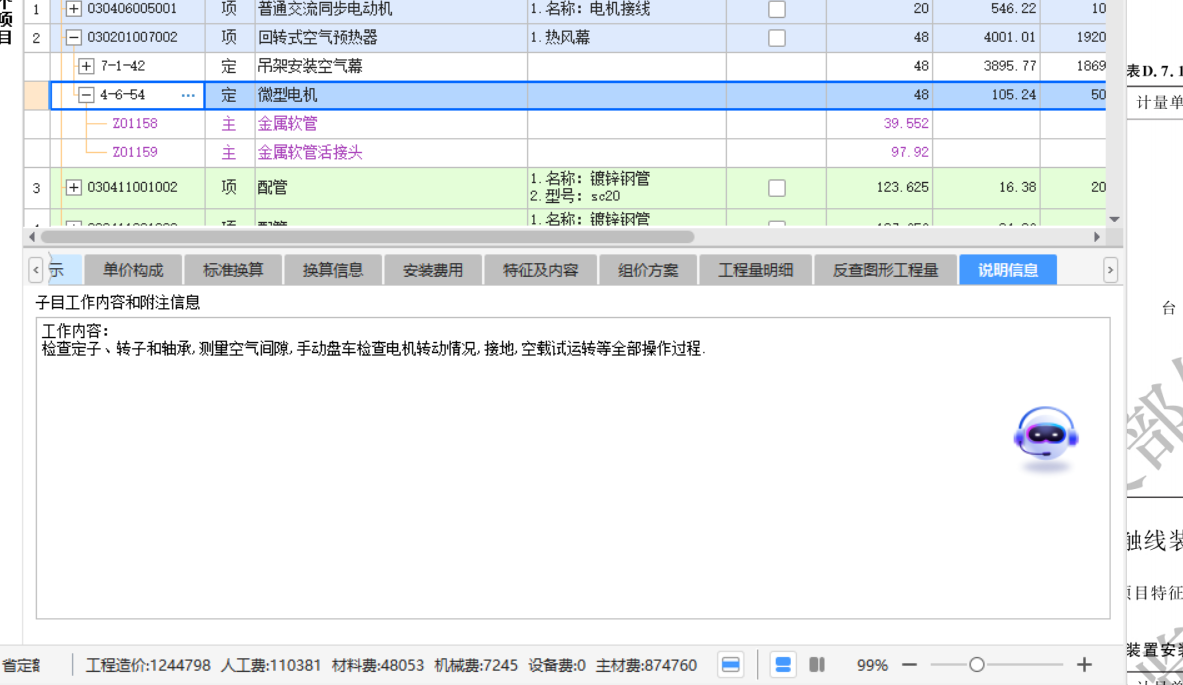1183x685 pixels.
Task: Click code Z01158
Action: coord(135,124)
